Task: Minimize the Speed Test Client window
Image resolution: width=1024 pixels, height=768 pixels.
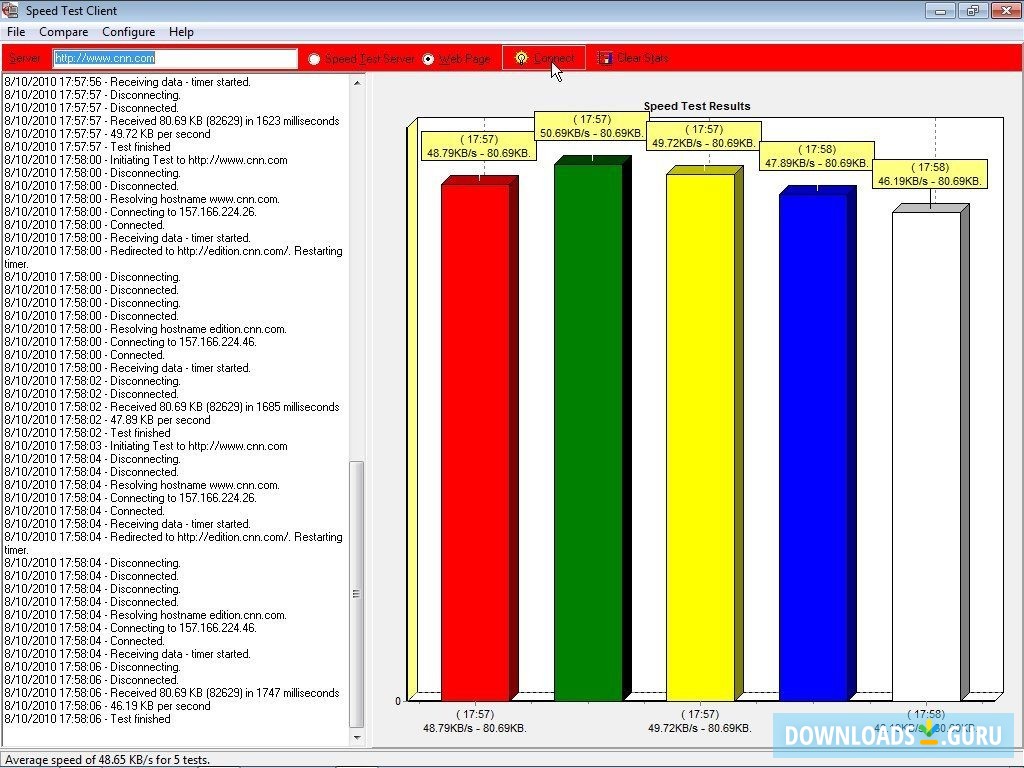Action: coord(940,10)
